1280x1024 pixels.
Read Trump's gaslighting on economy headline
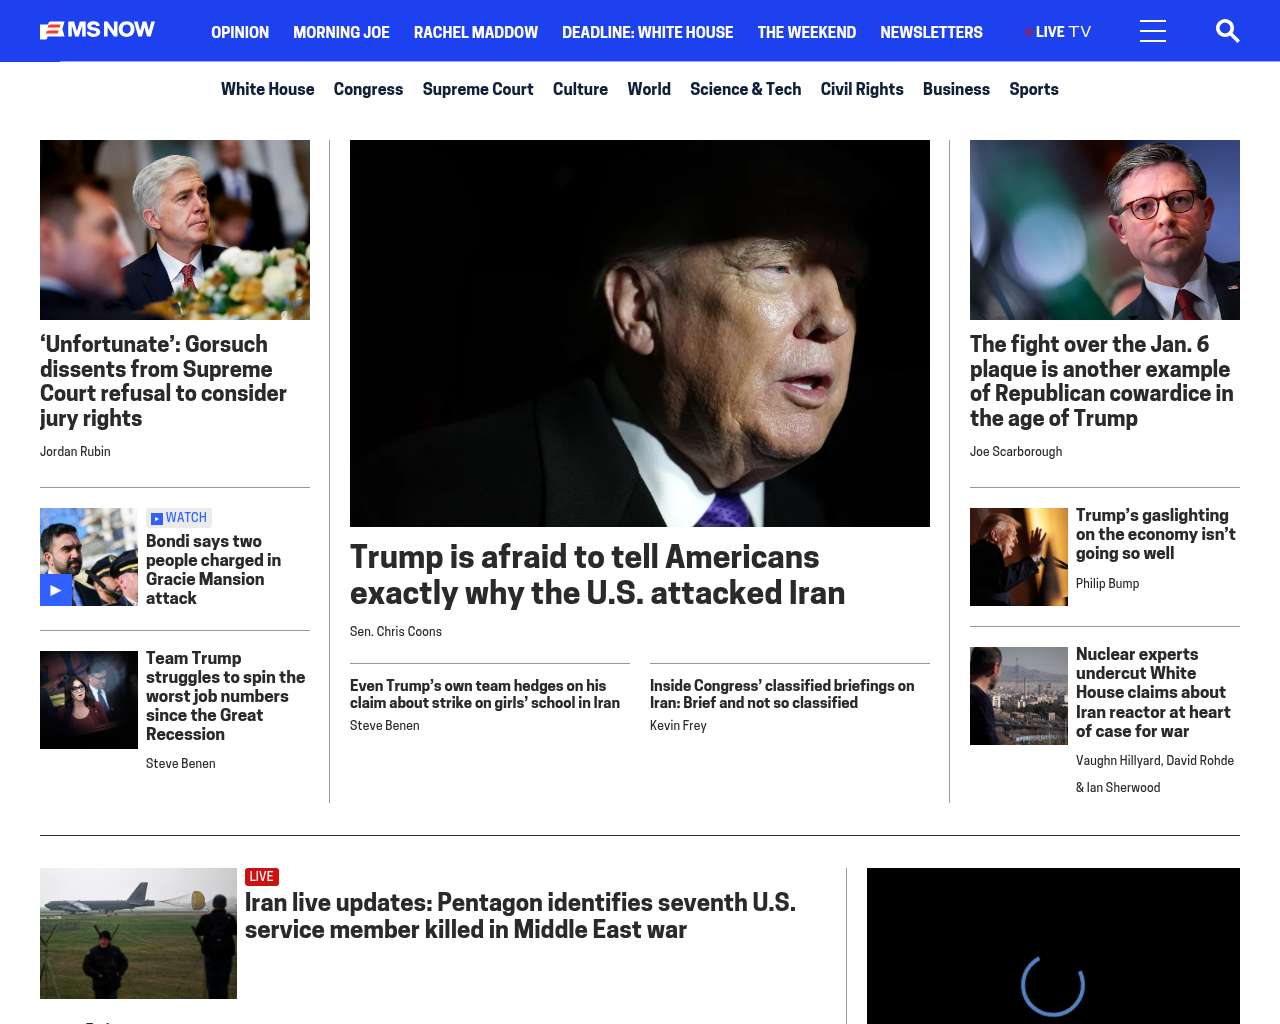pyautogui.click(x=1156, y=534)
